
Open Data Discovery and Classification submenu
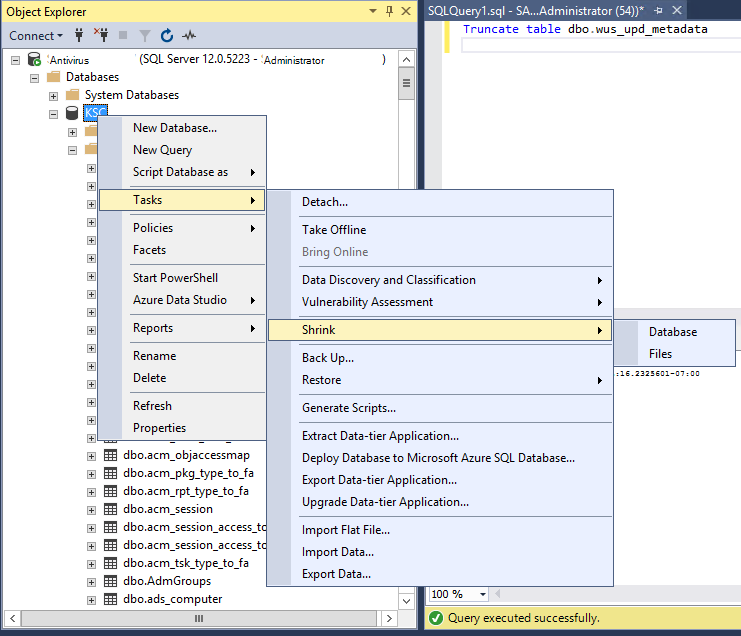tap(440, 280)
